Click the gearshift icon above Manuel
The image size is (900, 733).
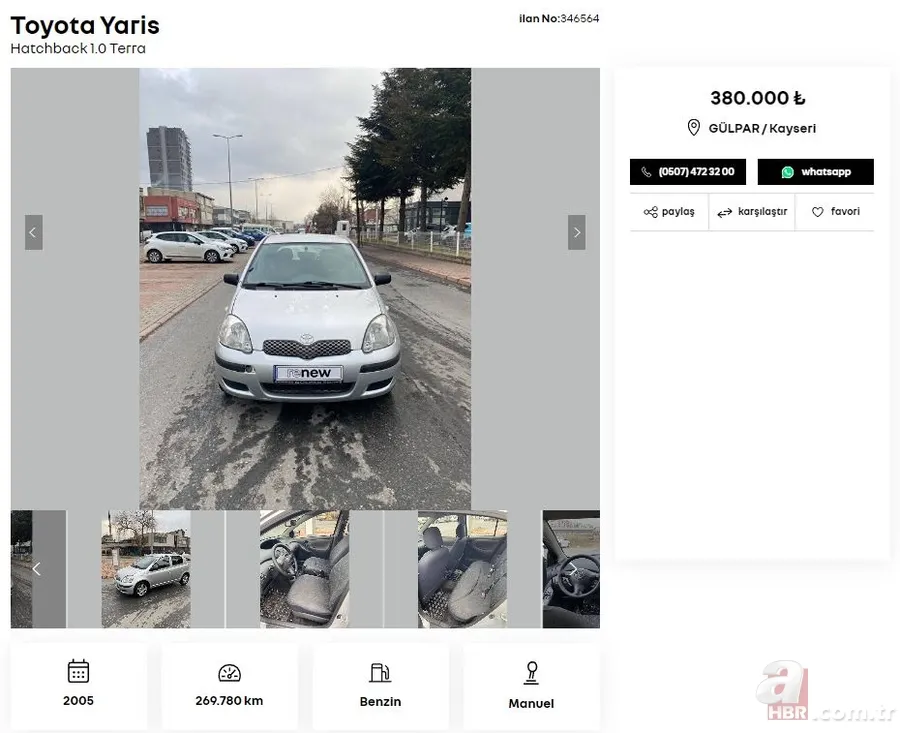tap(531, 672)
